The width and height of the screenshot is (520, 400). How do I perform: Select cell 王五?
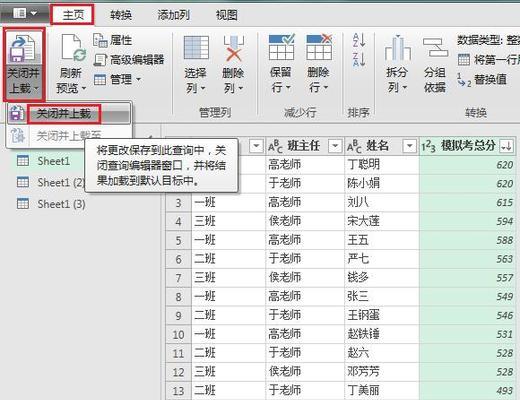point(382,240)
